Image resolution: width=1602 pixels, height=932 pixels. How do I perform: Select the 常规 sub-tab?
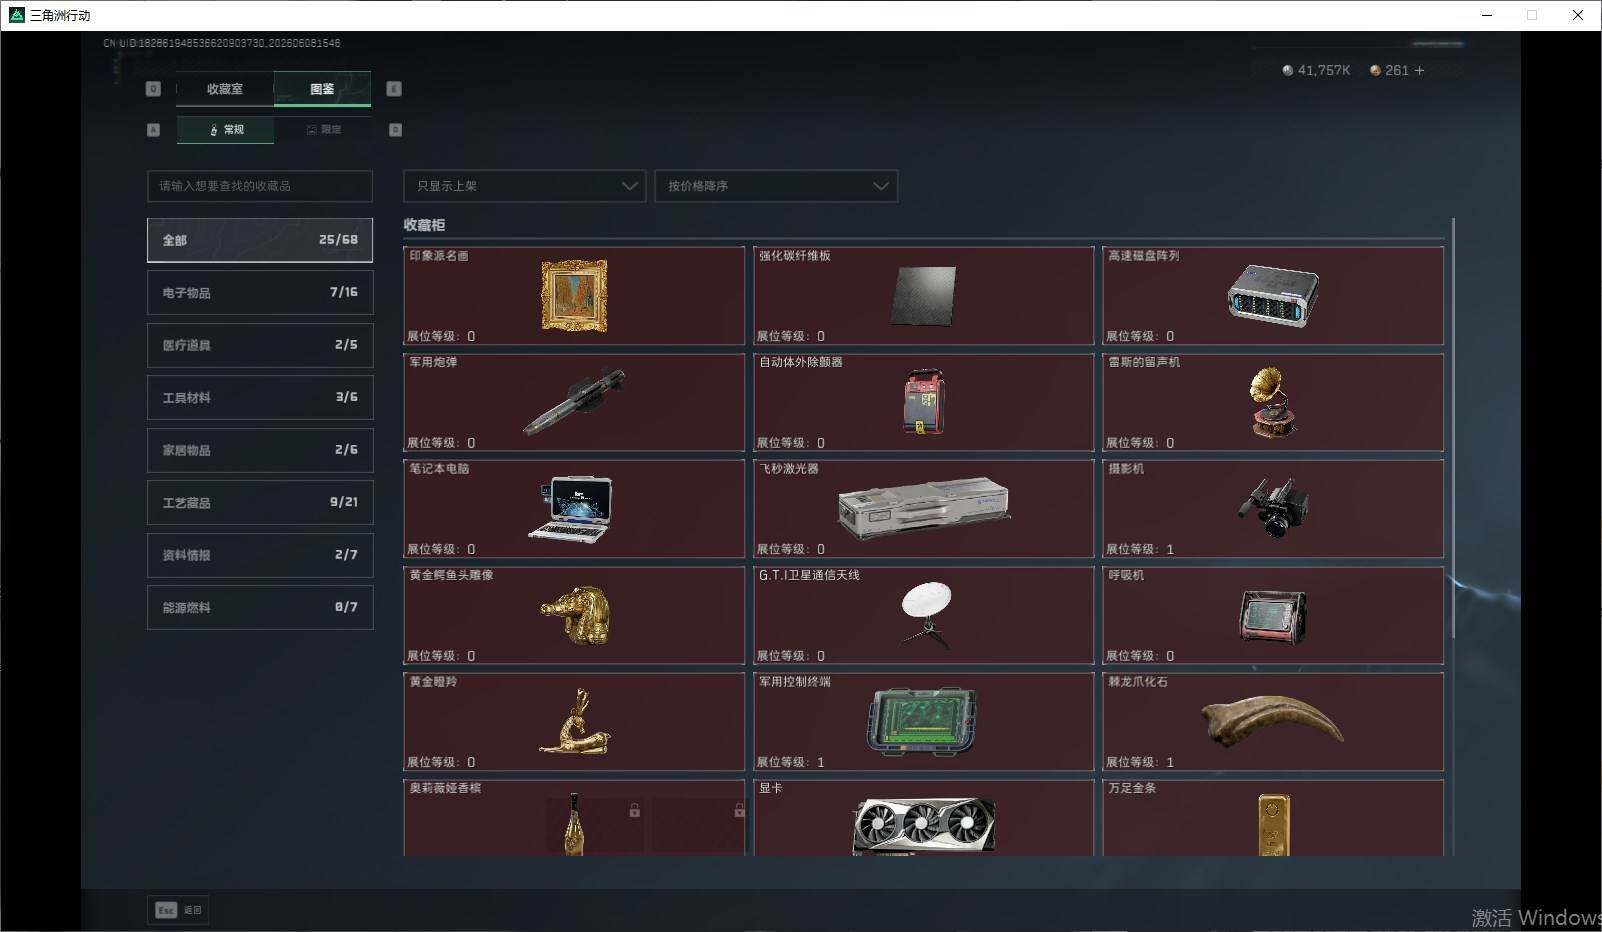[x=225, y=130]
